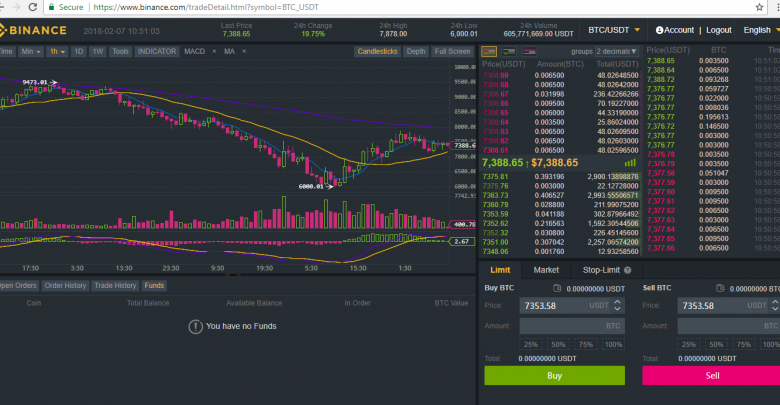
Task: Click the signal bars icon beside last price
Action: [629, 161]
